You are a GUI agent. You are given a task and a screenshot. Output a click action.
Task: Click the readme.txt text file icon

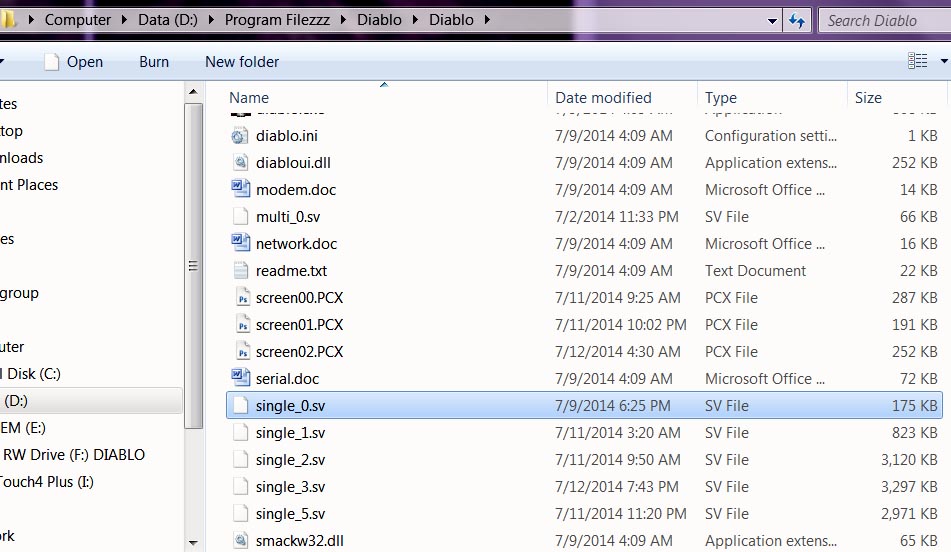pyautogui.click(x=241, y=271)
